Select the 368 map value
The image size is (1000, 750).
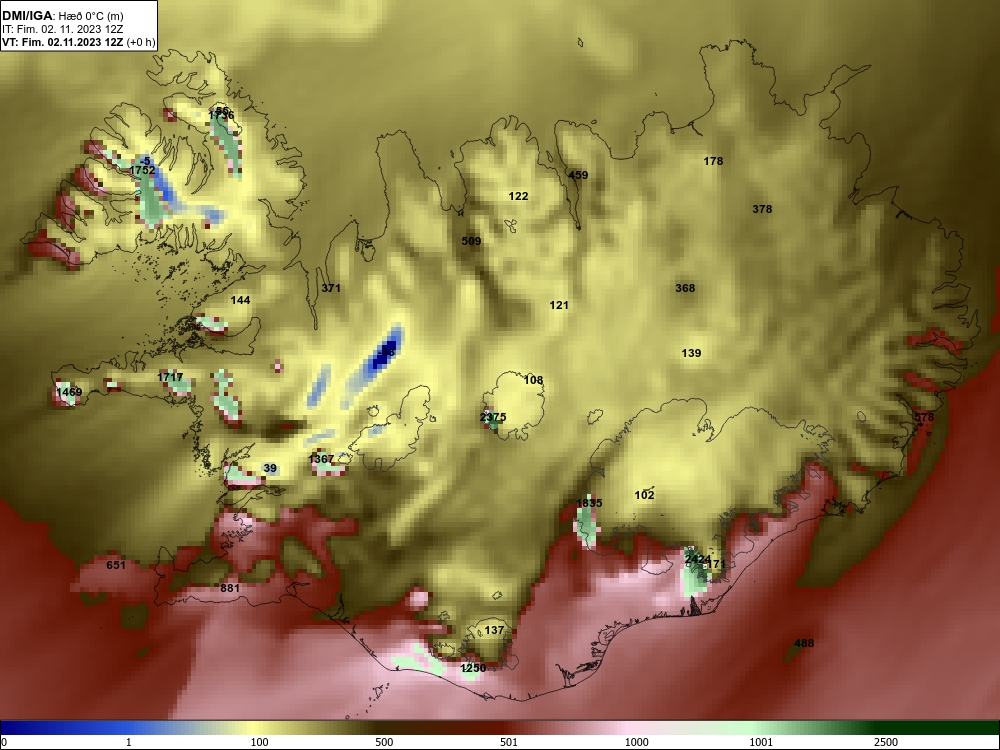685,288
